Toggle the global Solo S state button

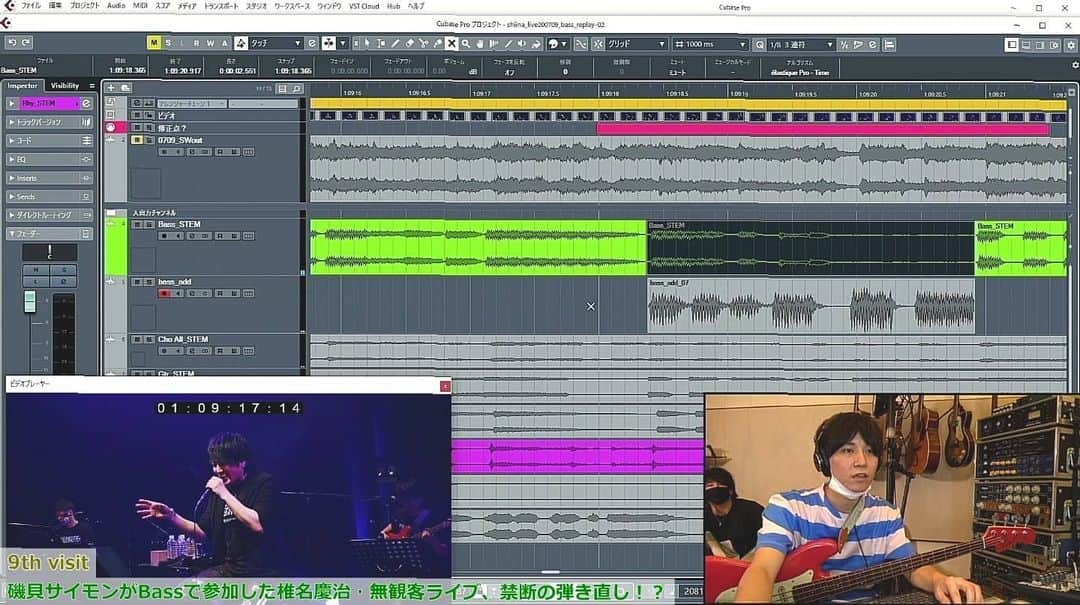(x=168, y=43)
